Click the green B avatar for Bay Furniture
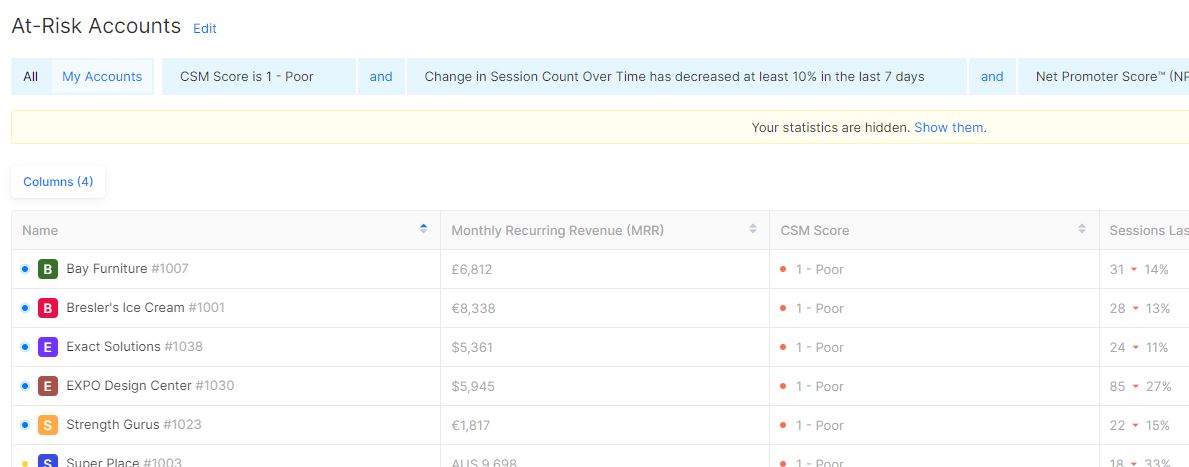Viewport: 1189px width, 467px height. (x=48, y=269)
